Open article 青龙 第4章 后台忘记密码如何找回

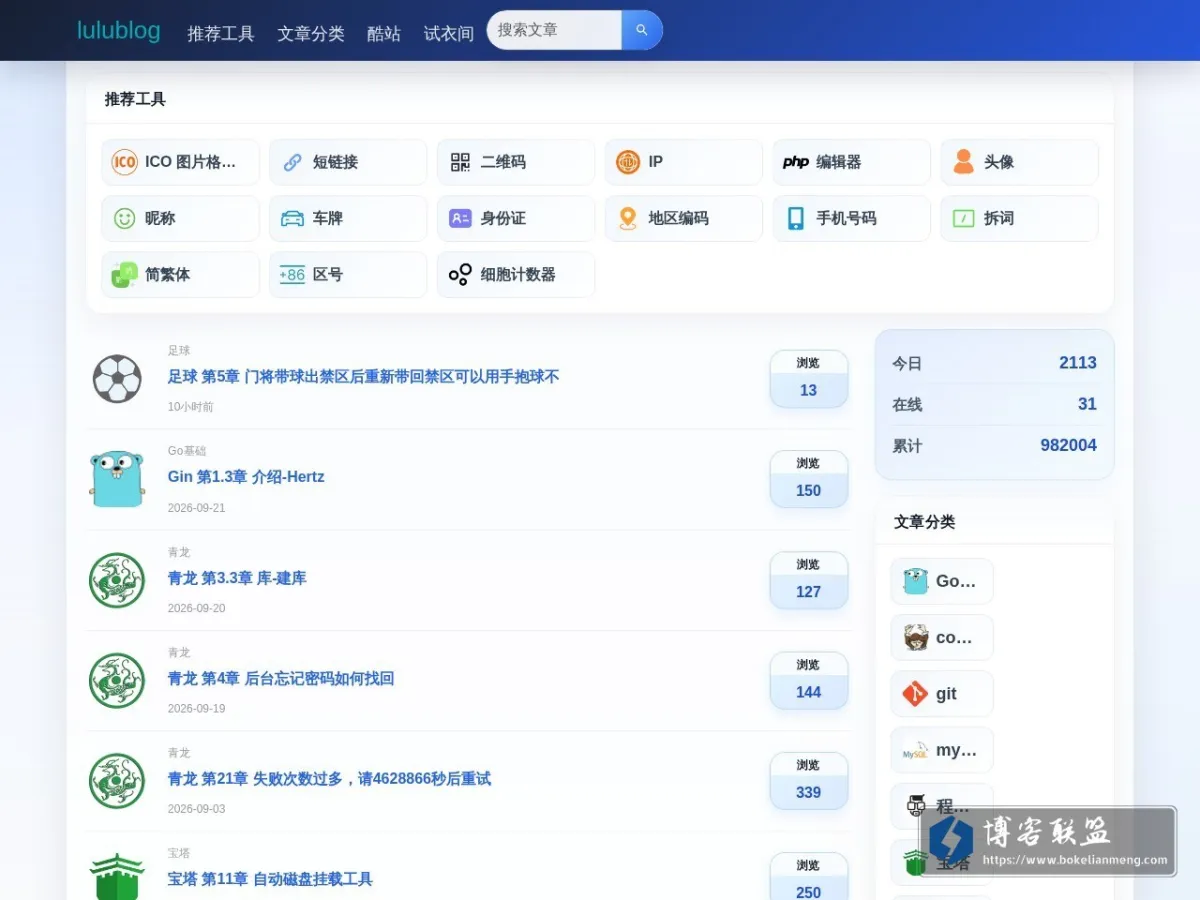tap(281, 678)
